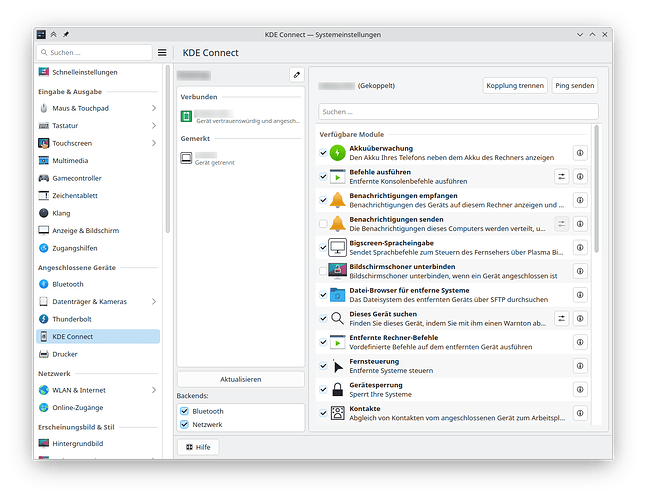Viewport: 646px width, 499px height.
Task: Click the Hilfe button
Action: point(198,447)
